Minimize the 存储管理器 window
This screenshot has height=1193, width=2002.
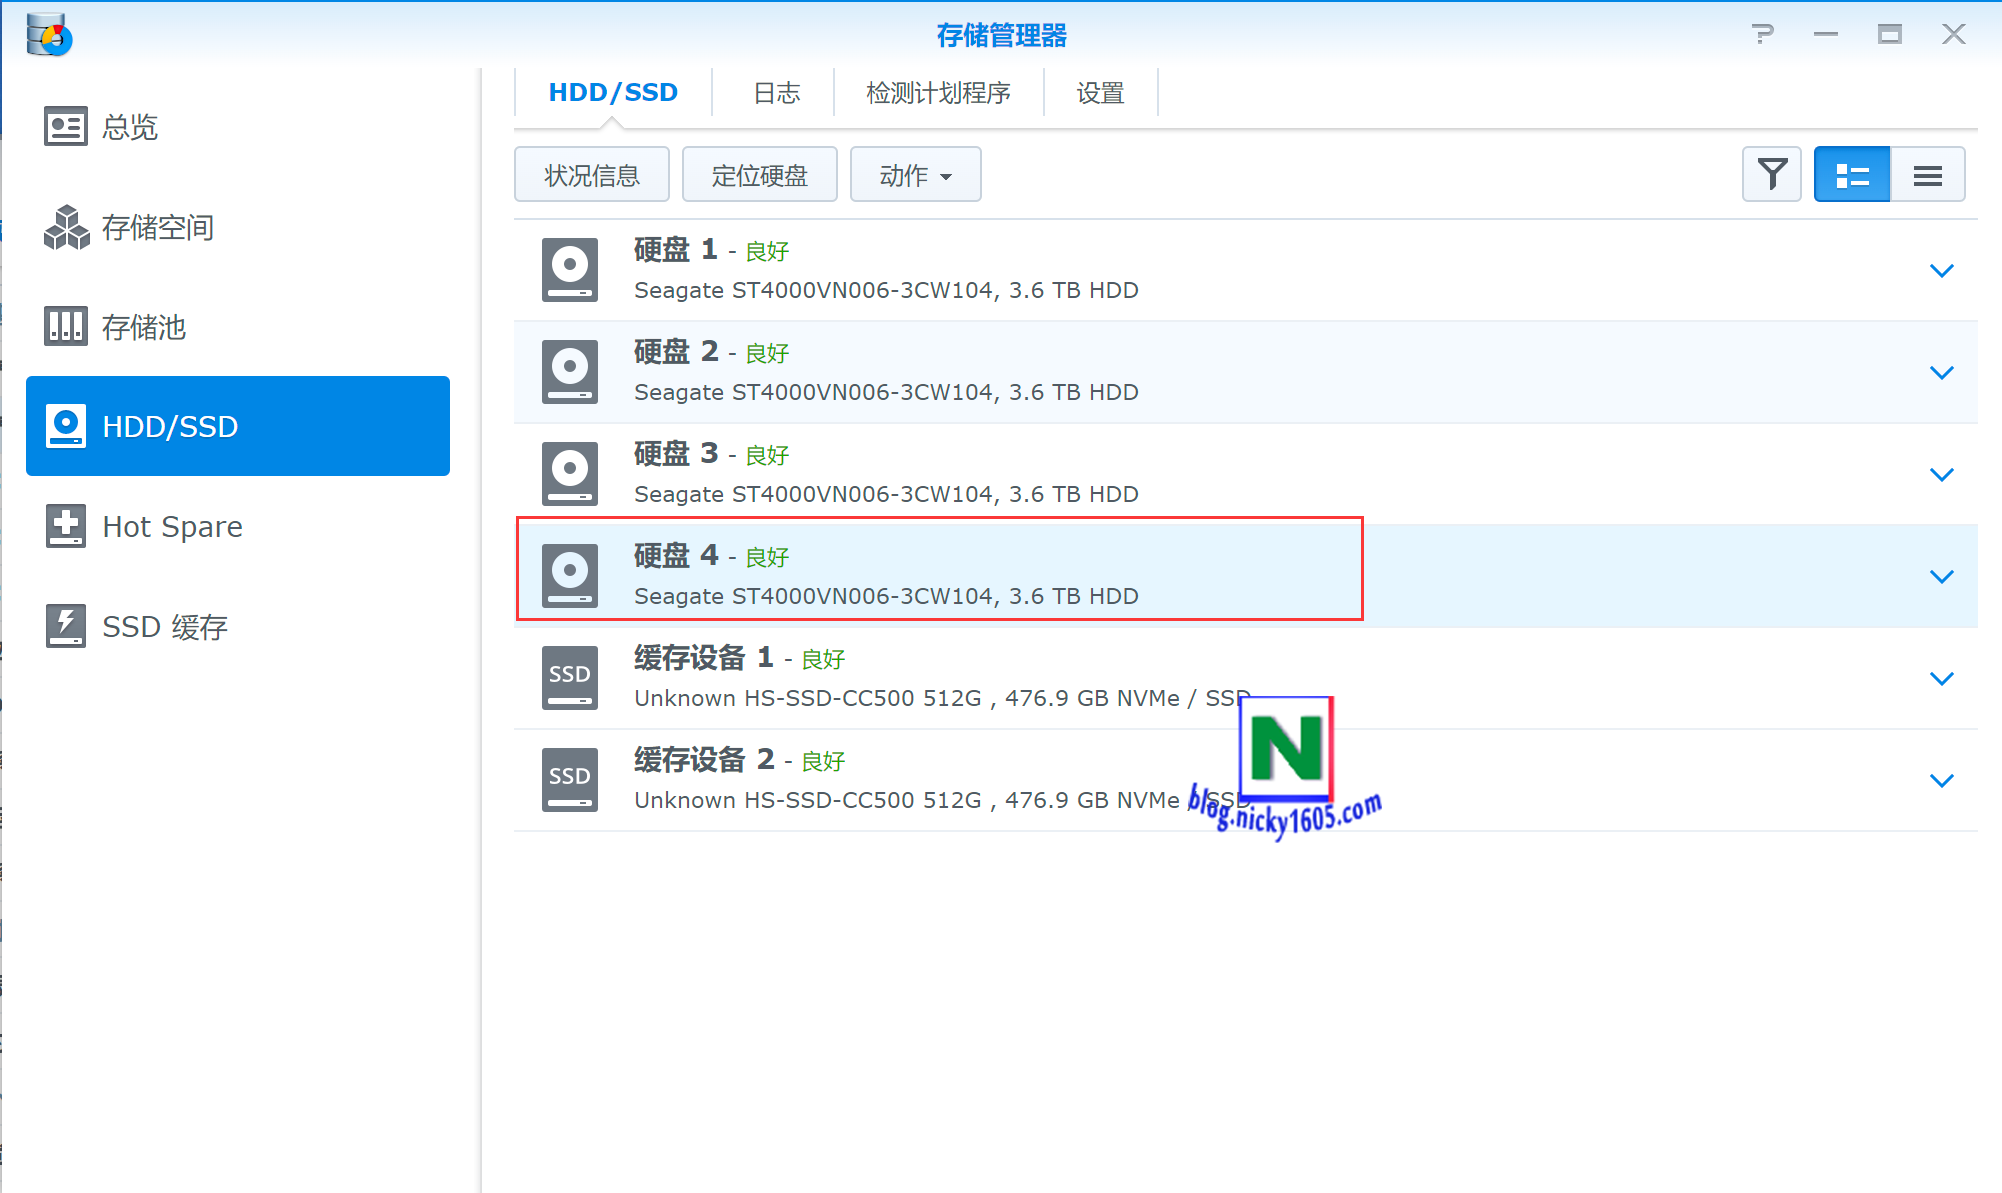(x=1826, y=34)
